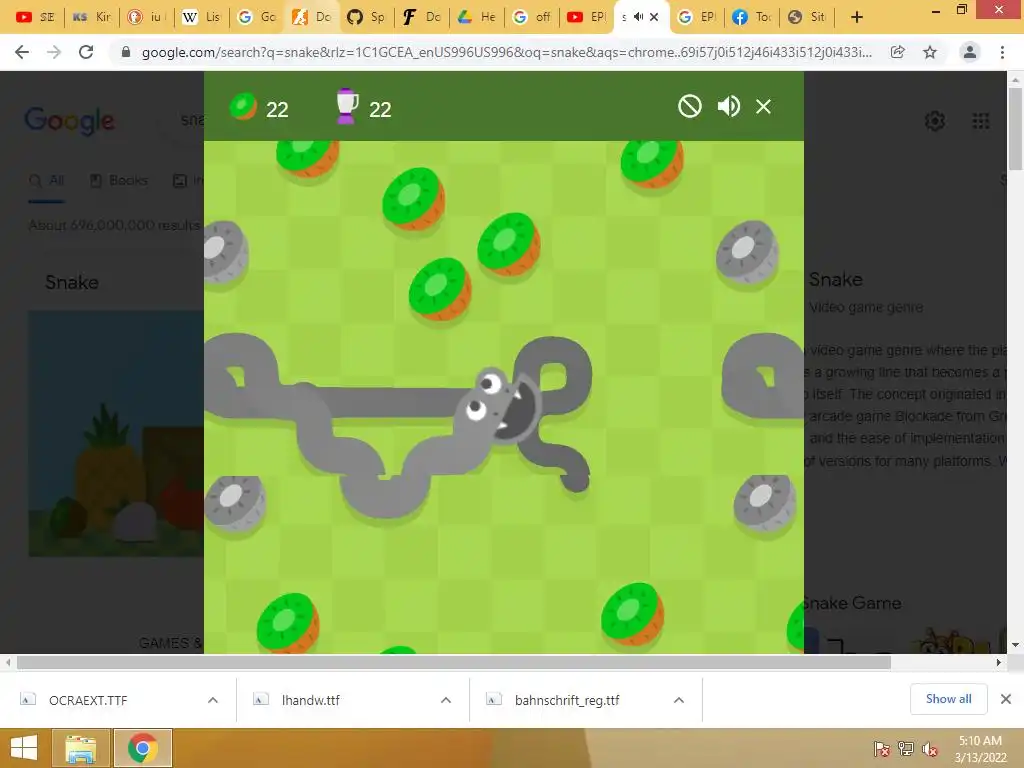Screen dimensions: 1024x768
Task: Switch to GitHub Sp tab
Action: tap(366, 17)
